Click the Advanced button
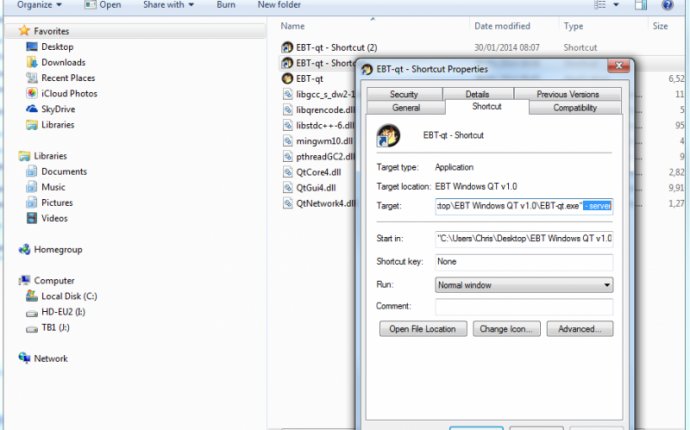Image resolution: width=690 pixels, height=430 pixels. [580, 329]
